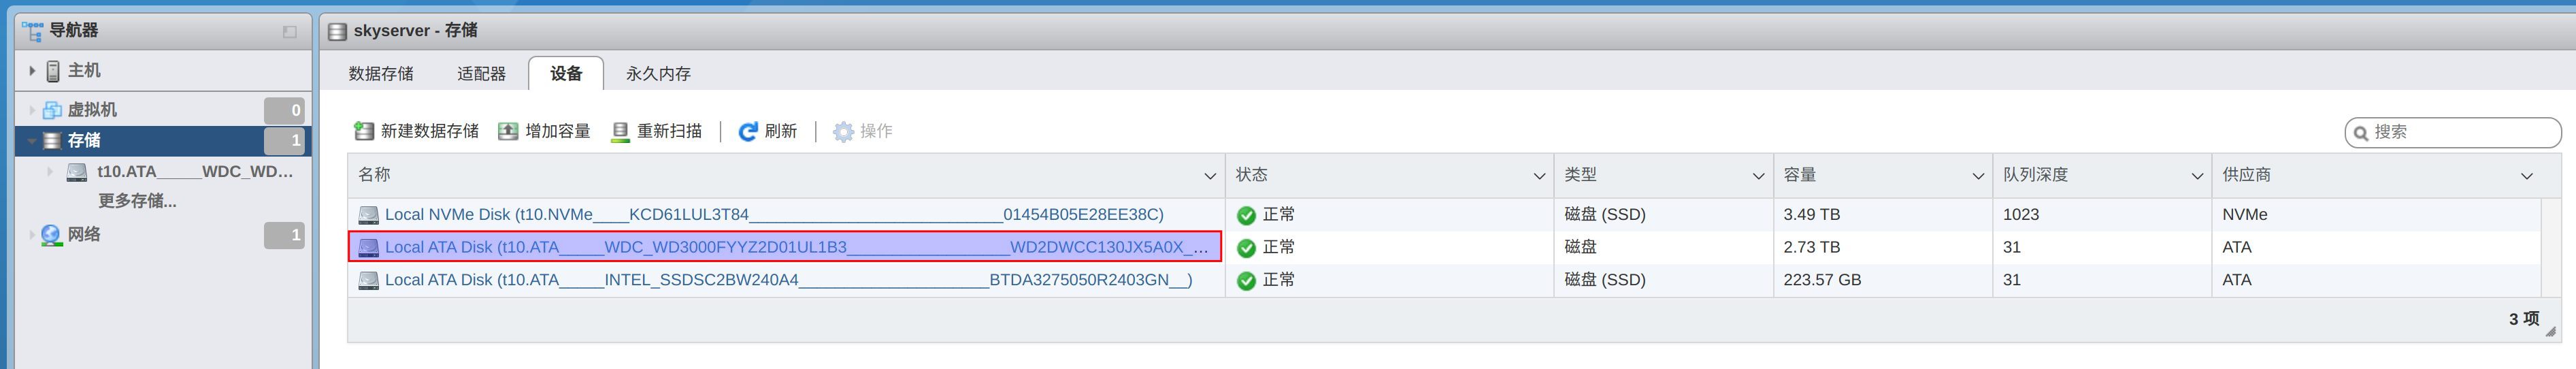Expand the t10.ATA WDC subnode
This screenshot has width=2576, height=369.
51,172
